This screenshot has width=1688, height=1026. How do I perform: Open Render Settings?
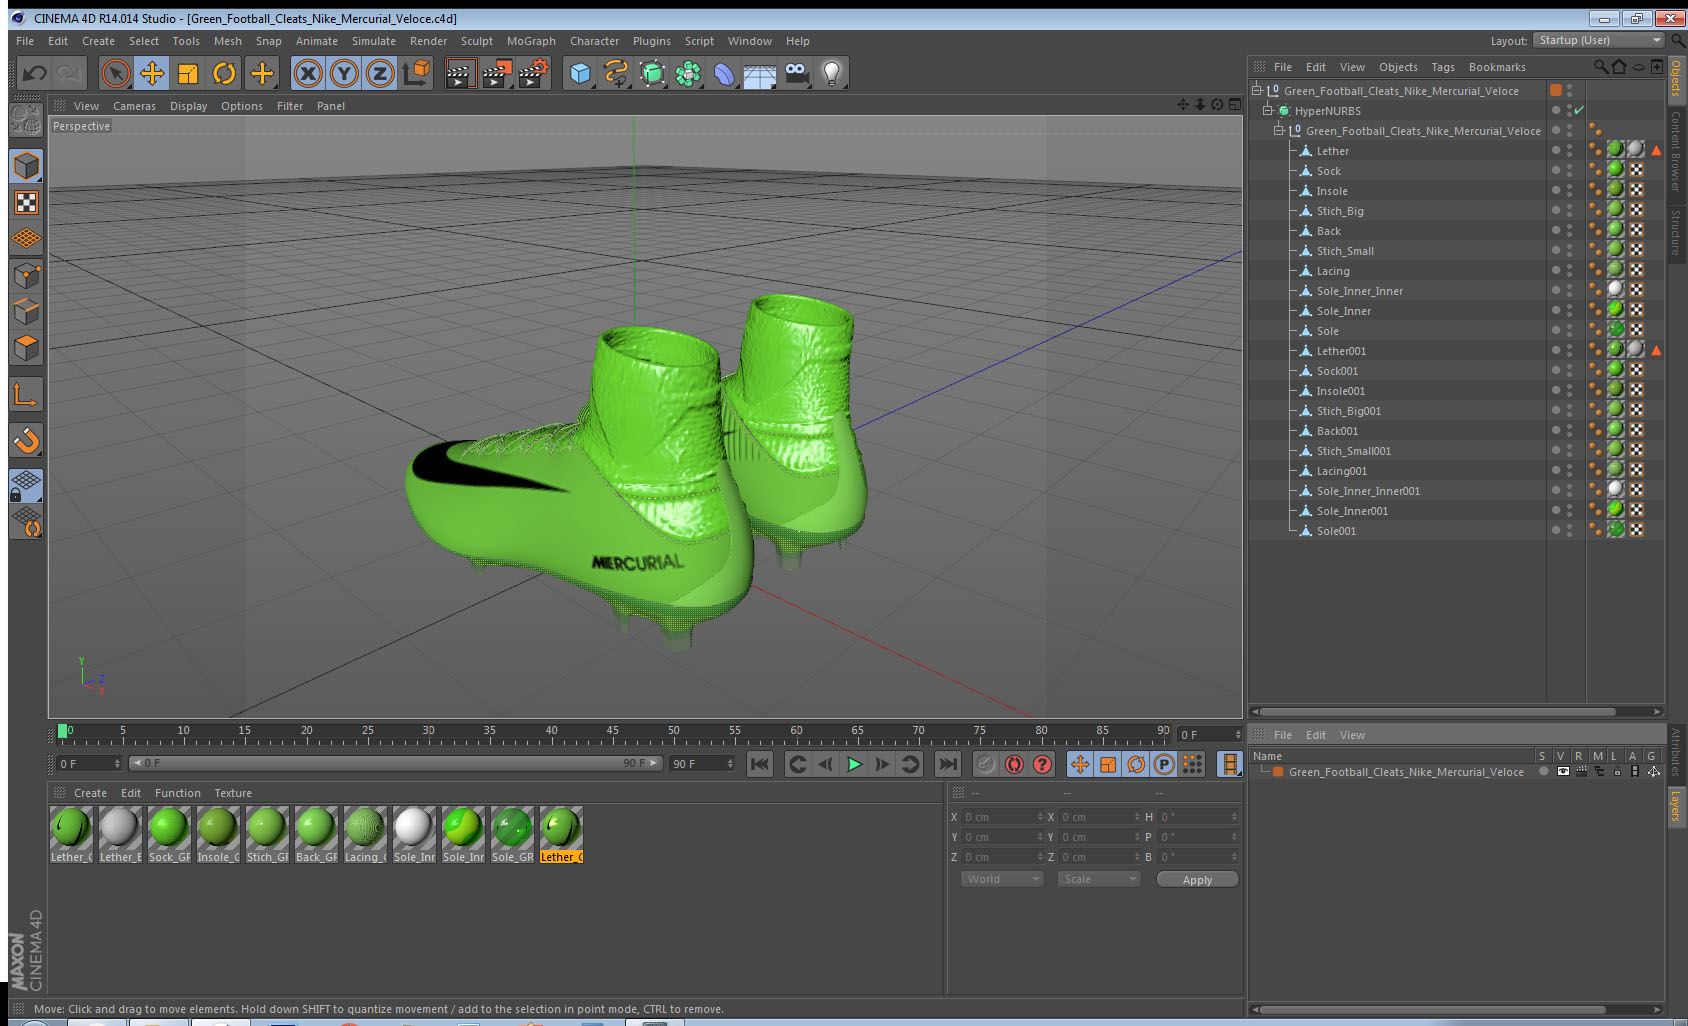(x=534, y=73)
